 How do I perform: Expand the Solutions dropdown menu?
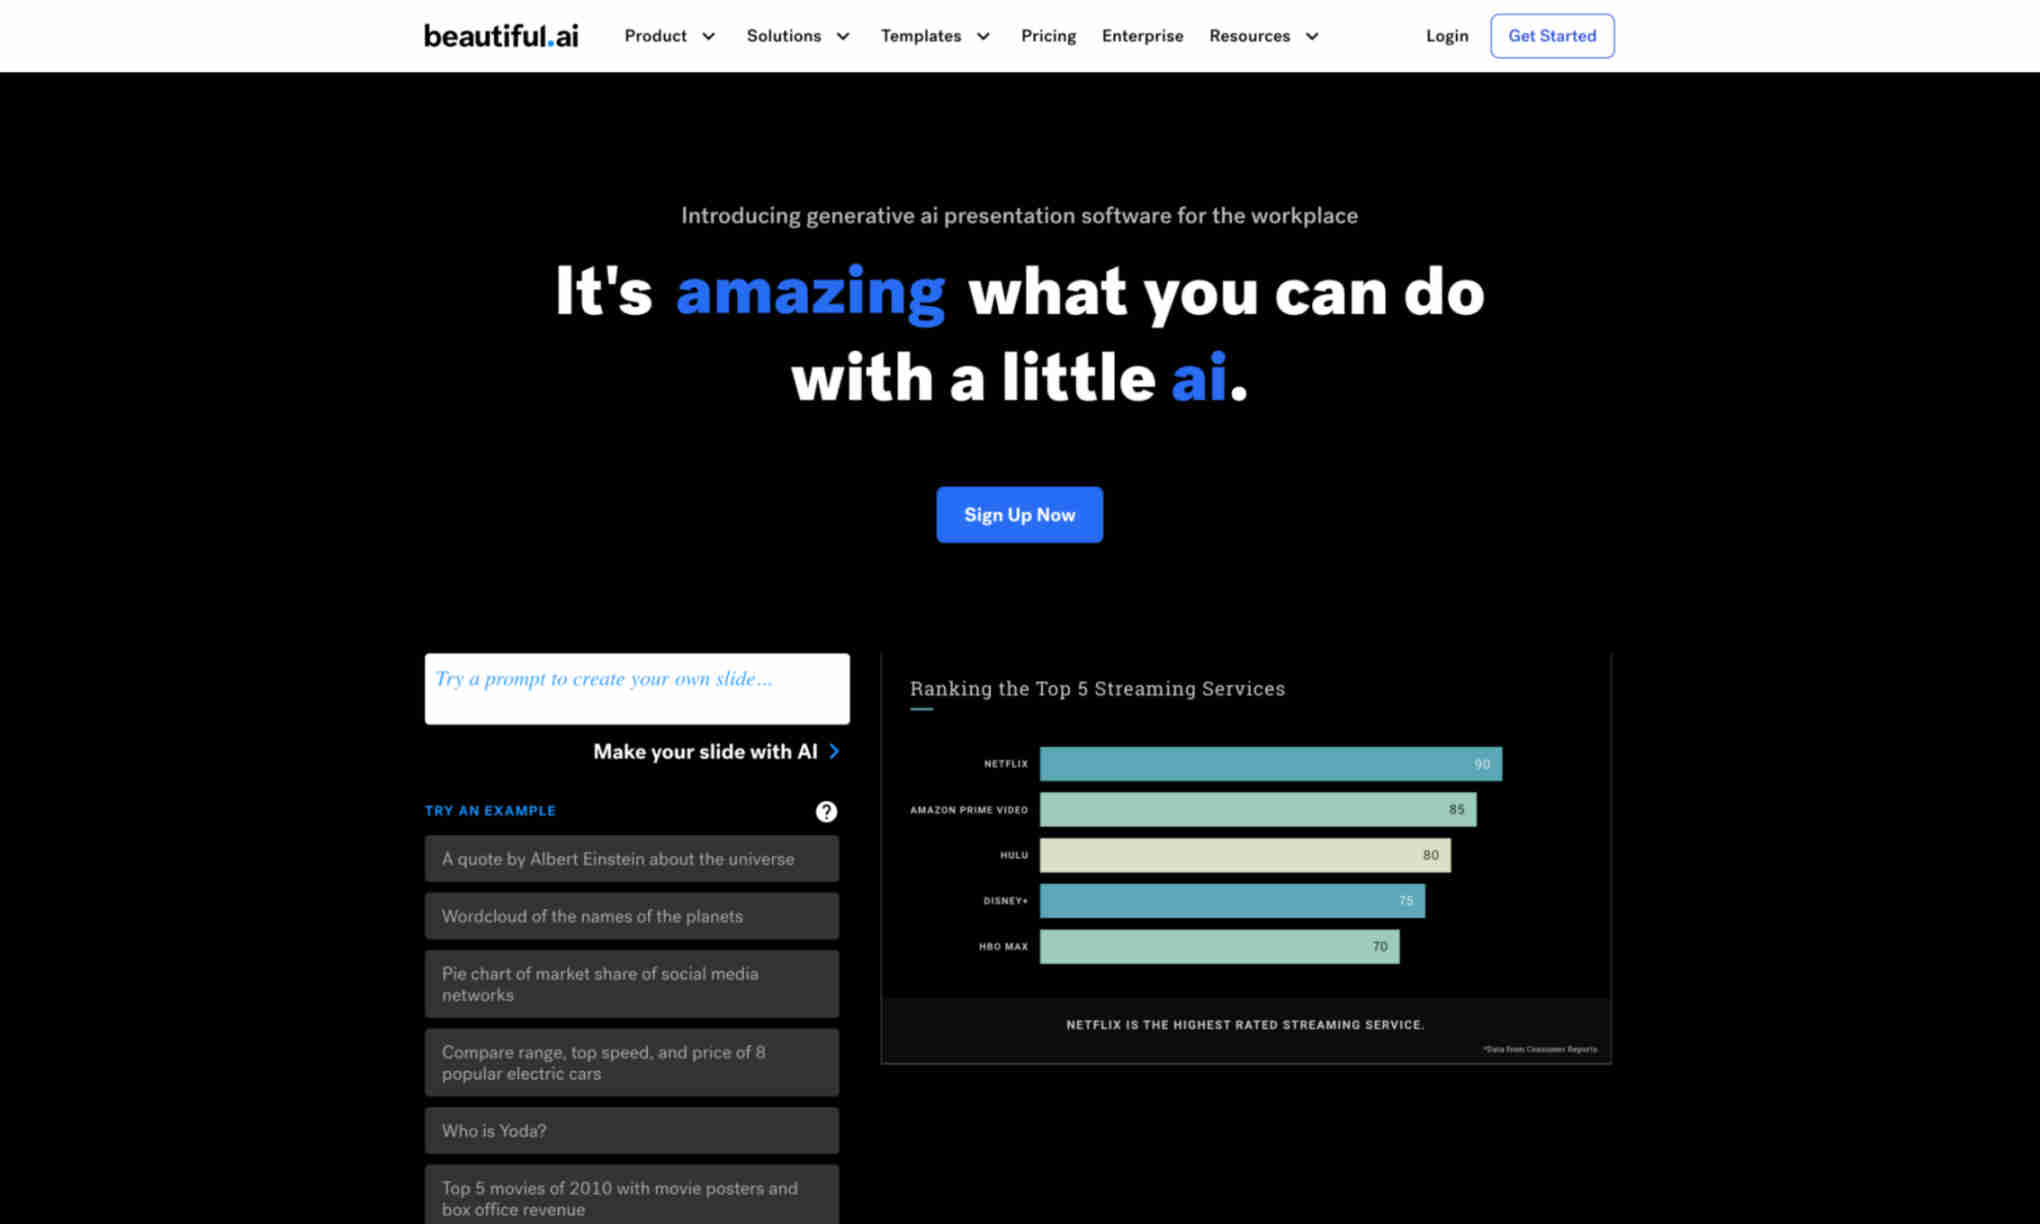coord(799,35)
